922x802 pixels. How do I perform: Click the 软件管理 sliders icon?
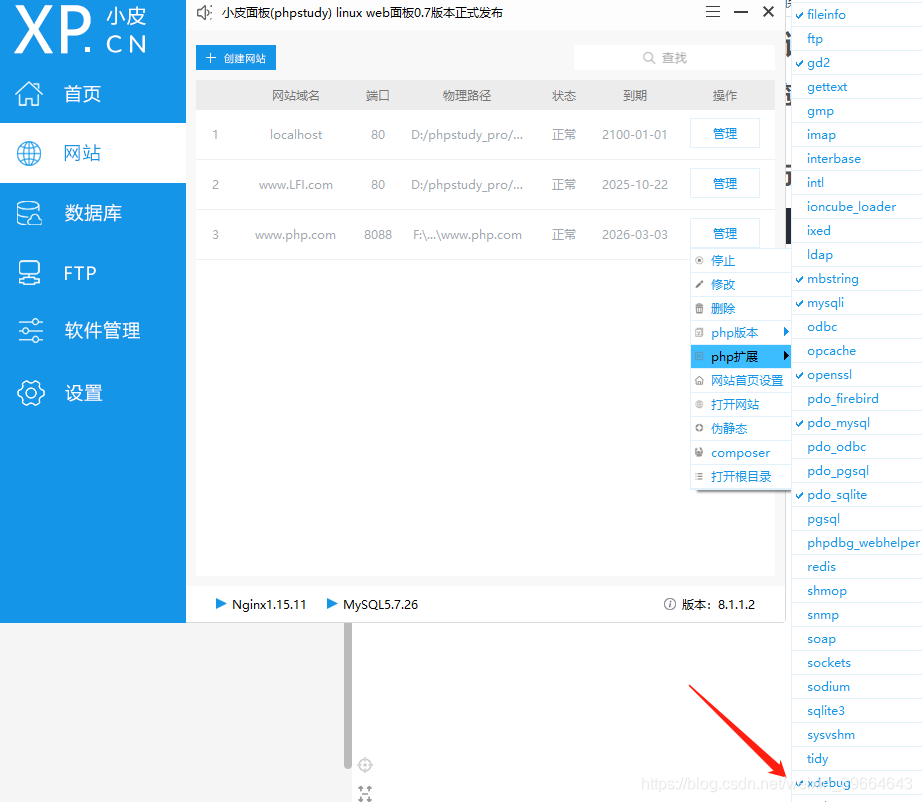click(x=31, y=330)
